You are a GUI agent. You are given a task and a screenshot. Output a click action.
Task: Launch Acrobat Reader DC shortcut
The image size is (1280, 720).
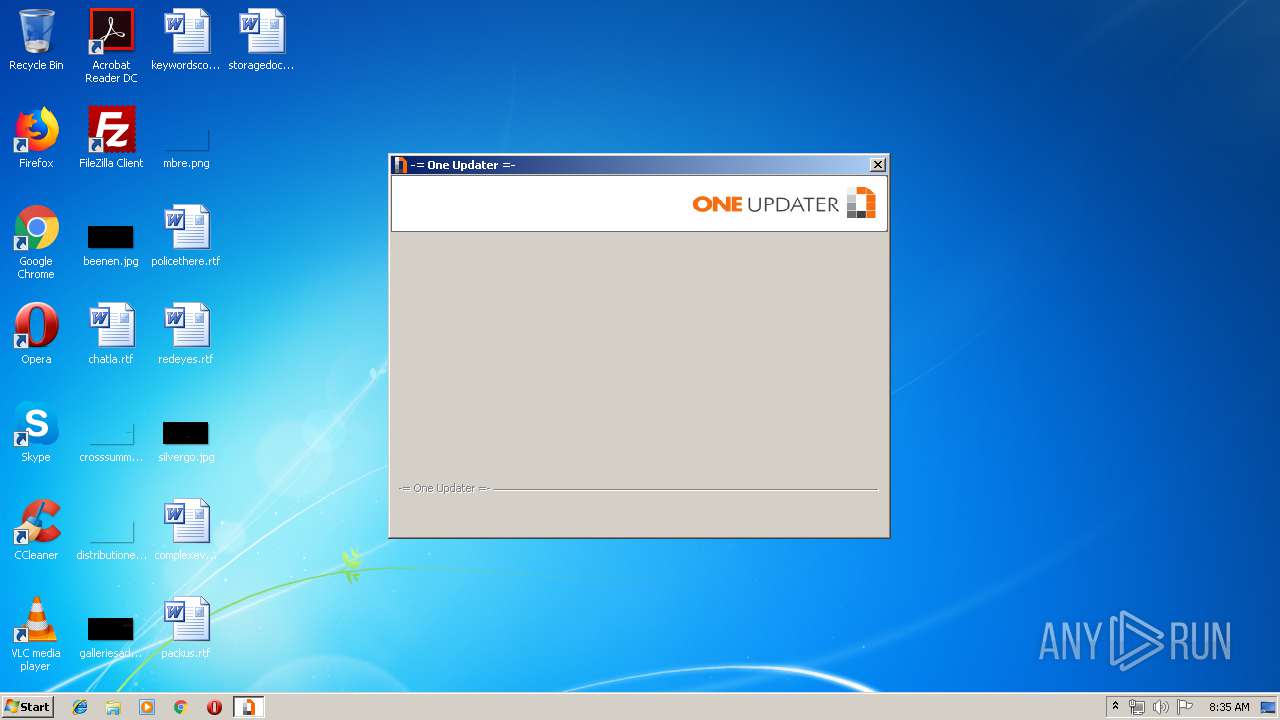(x=111, y=46)
